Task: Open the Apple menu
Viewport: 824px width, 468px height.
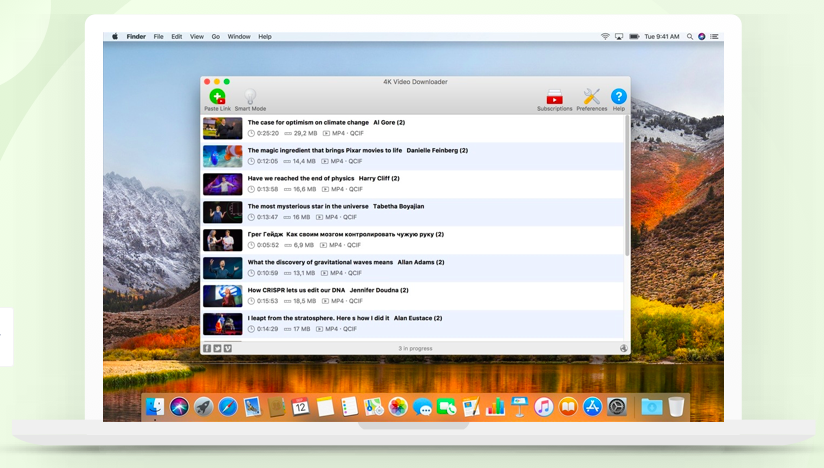Action: [115, 37]
